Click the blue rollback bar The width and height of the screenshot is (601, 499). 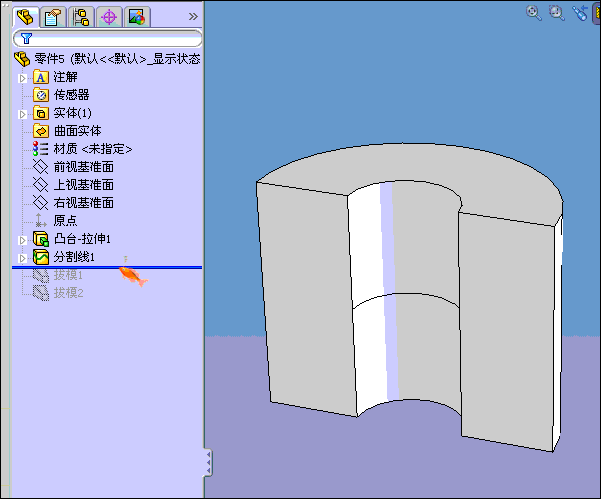click(107, 268)
